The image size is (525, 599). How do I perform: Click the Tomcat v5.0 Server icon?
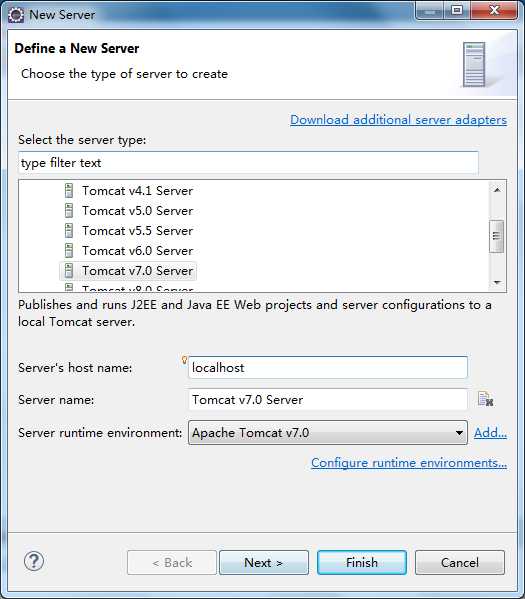point(69,210)
